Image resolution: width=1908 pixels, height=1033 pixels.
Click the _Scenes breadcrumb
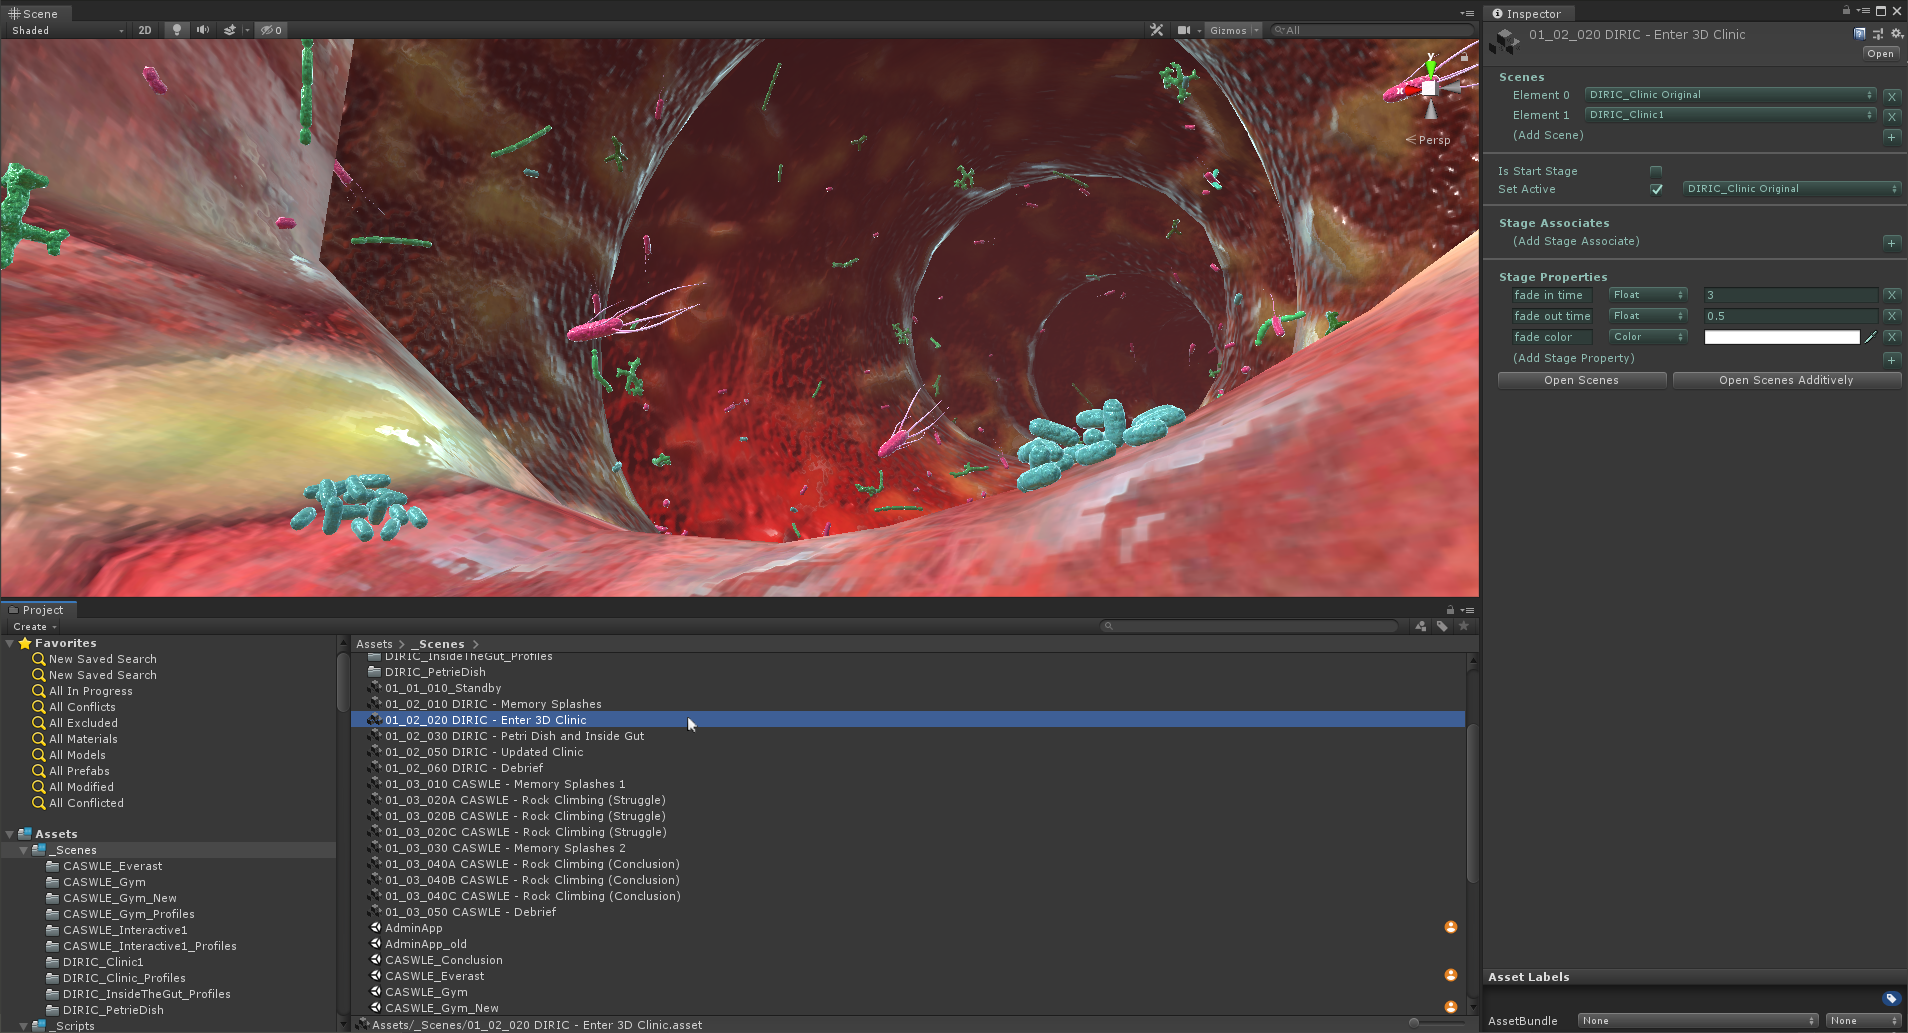(x=439, y=644)
